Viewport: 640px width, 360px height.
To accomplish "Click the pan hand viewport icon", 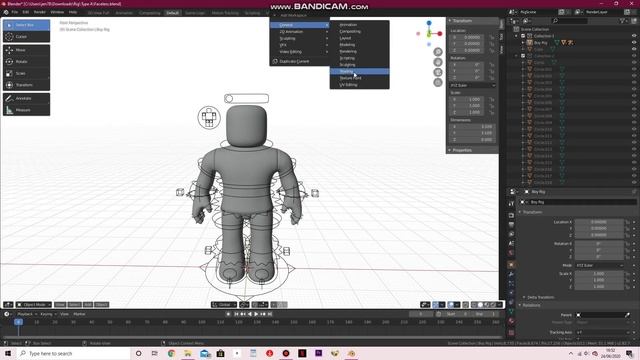I will pos(438,62).
